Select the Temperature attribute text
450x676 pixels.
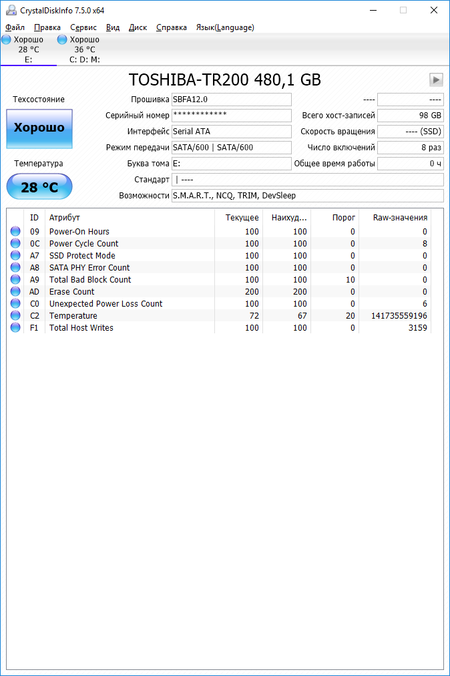click(x=73, y=316)
